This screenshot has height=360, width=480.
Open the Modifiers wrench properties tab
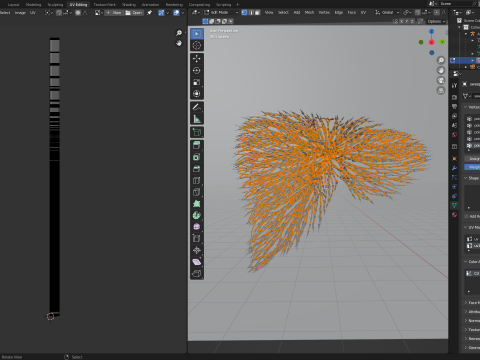point(454,168)
